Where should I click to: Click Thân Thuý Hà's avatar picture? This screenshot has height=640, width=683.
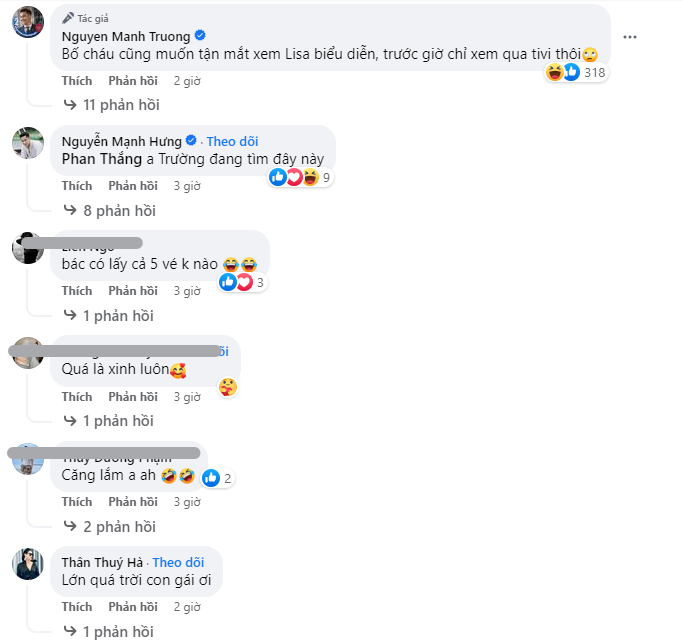[28, 564]
